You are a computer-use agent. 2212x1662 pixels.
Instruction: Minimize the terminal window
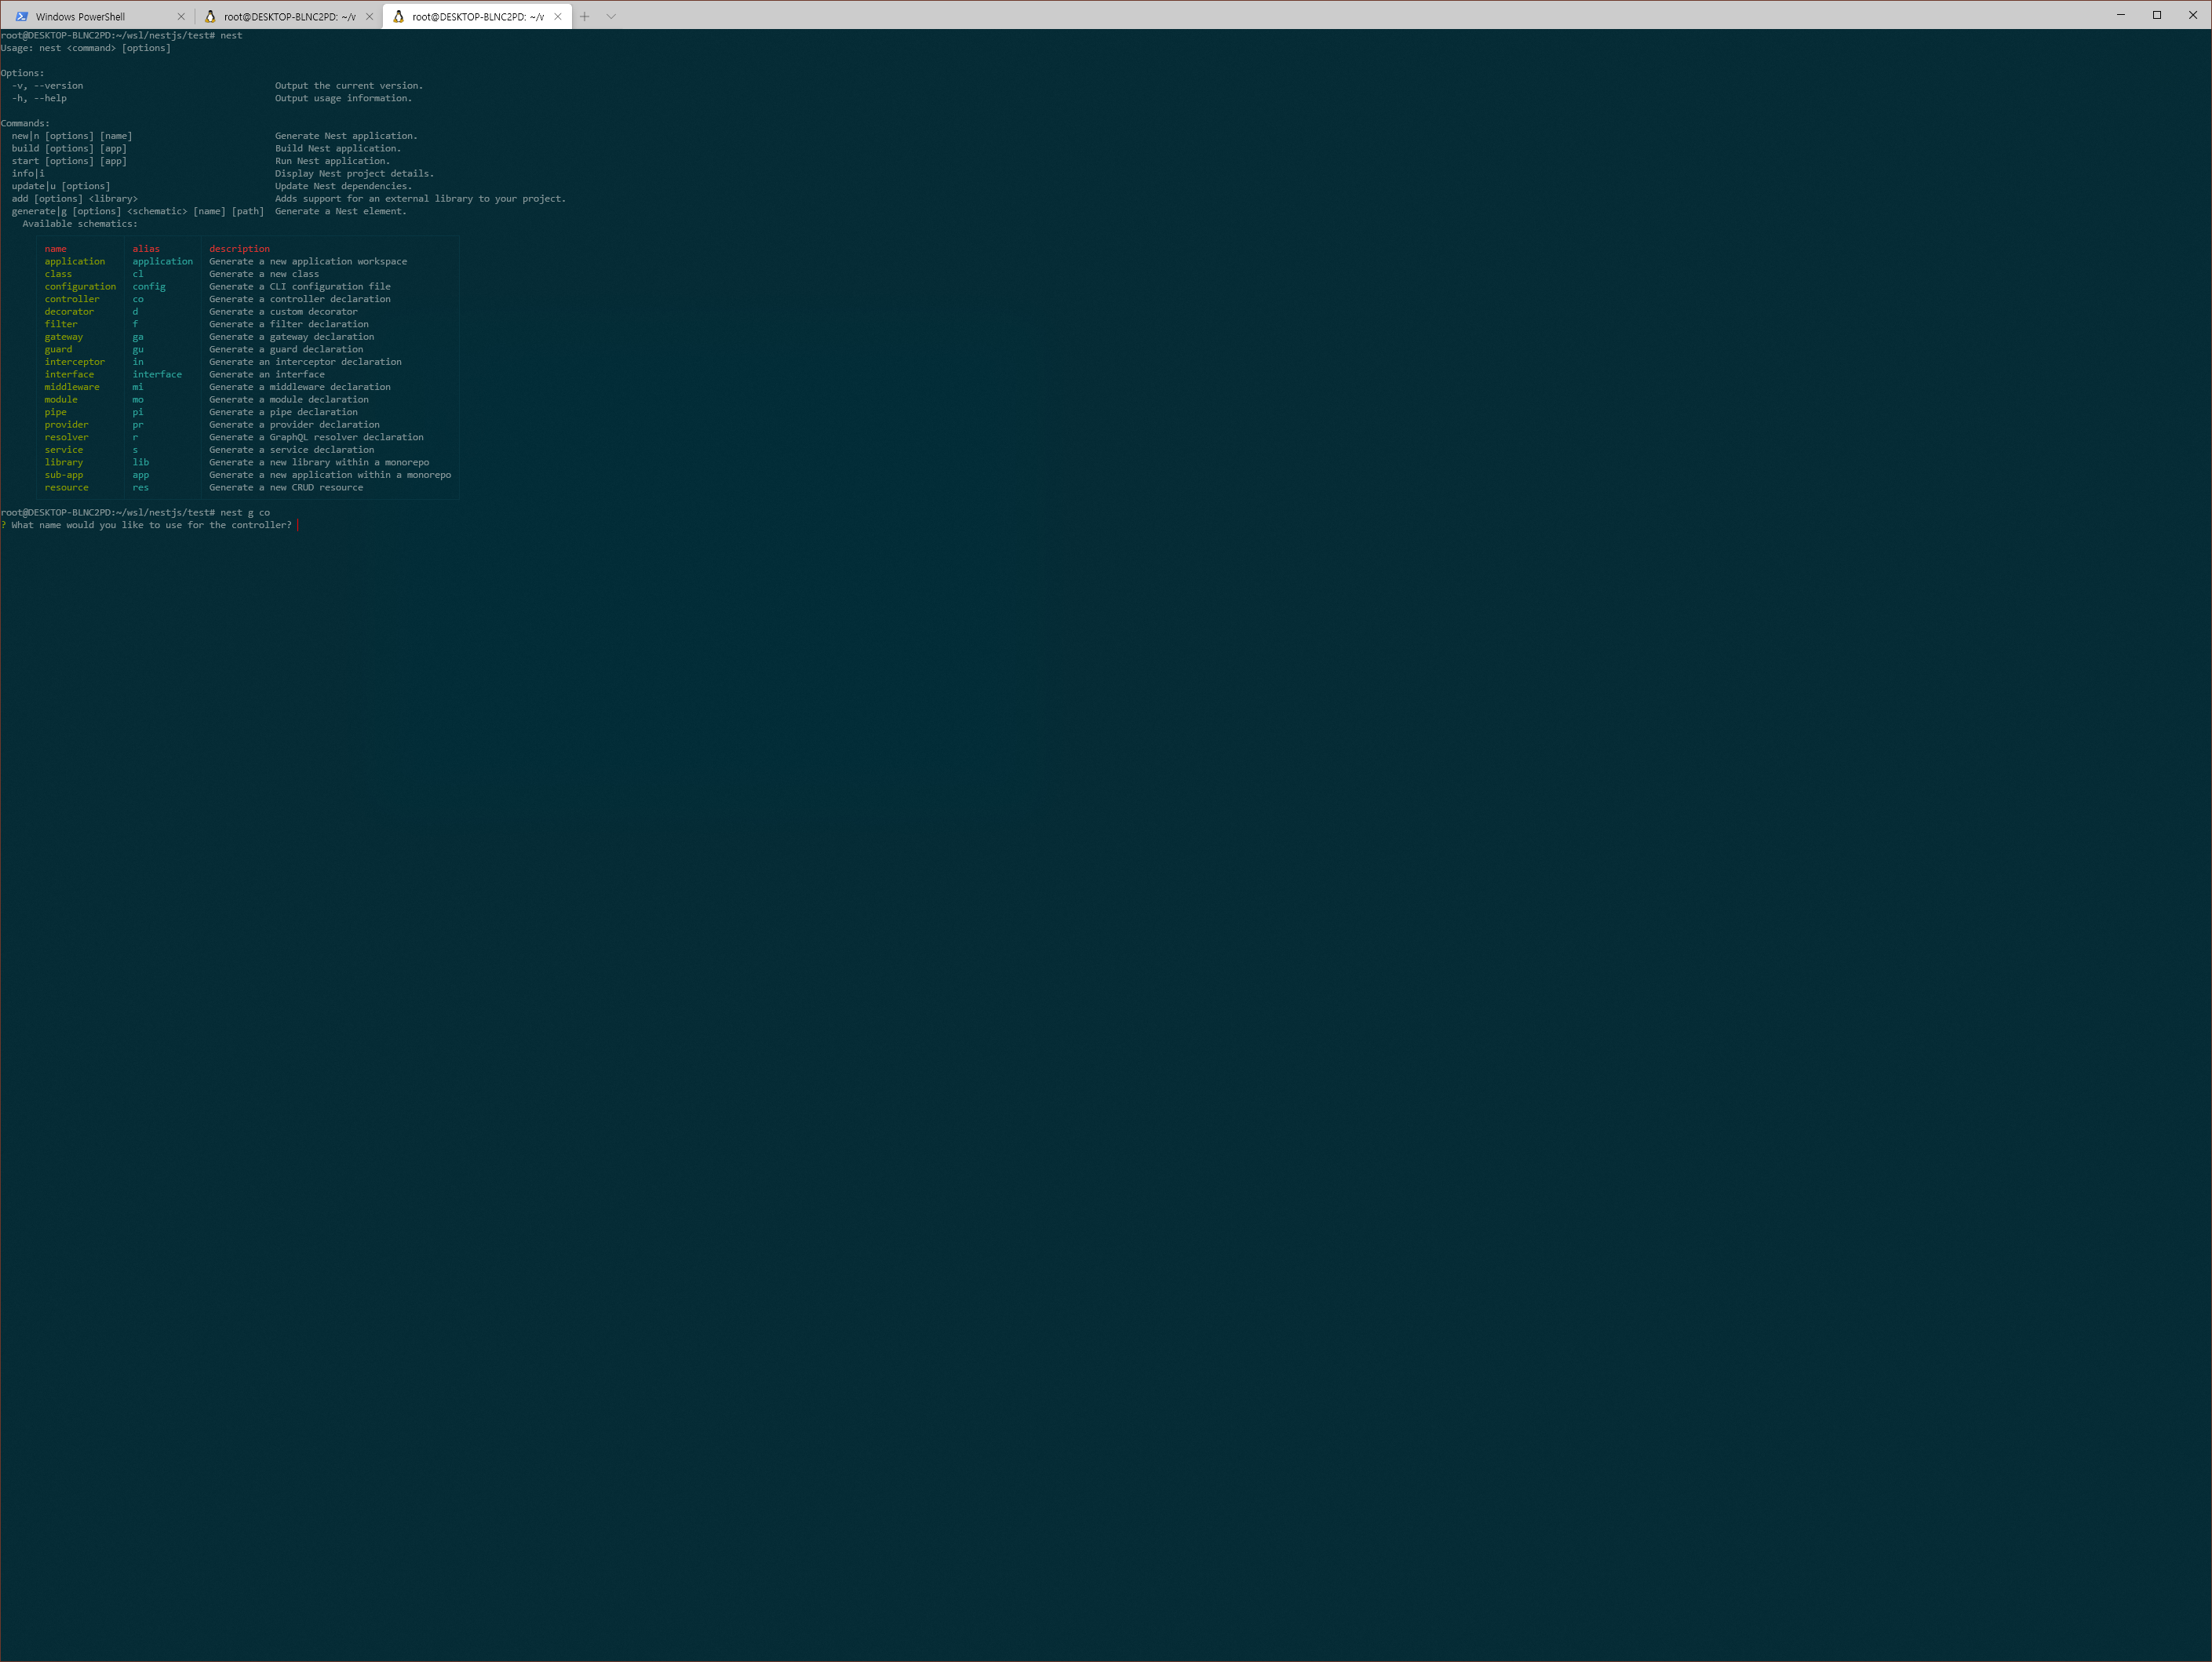coord(2120,15)
